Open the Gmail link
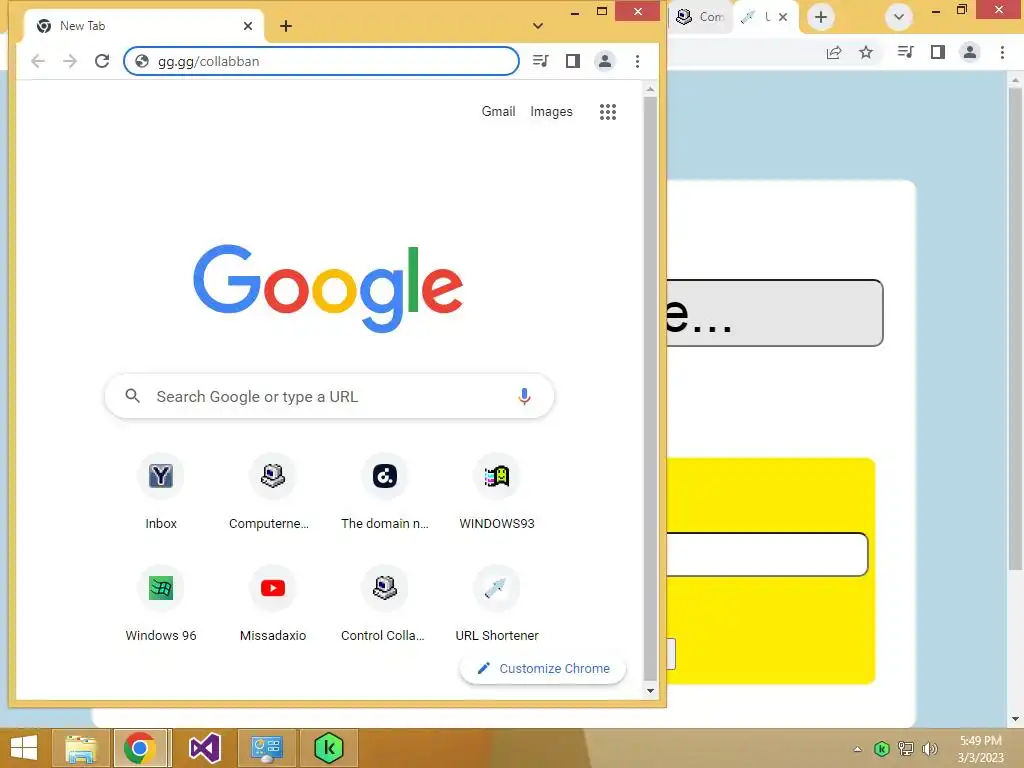1024x768 pixels. [x=498, y=112]
